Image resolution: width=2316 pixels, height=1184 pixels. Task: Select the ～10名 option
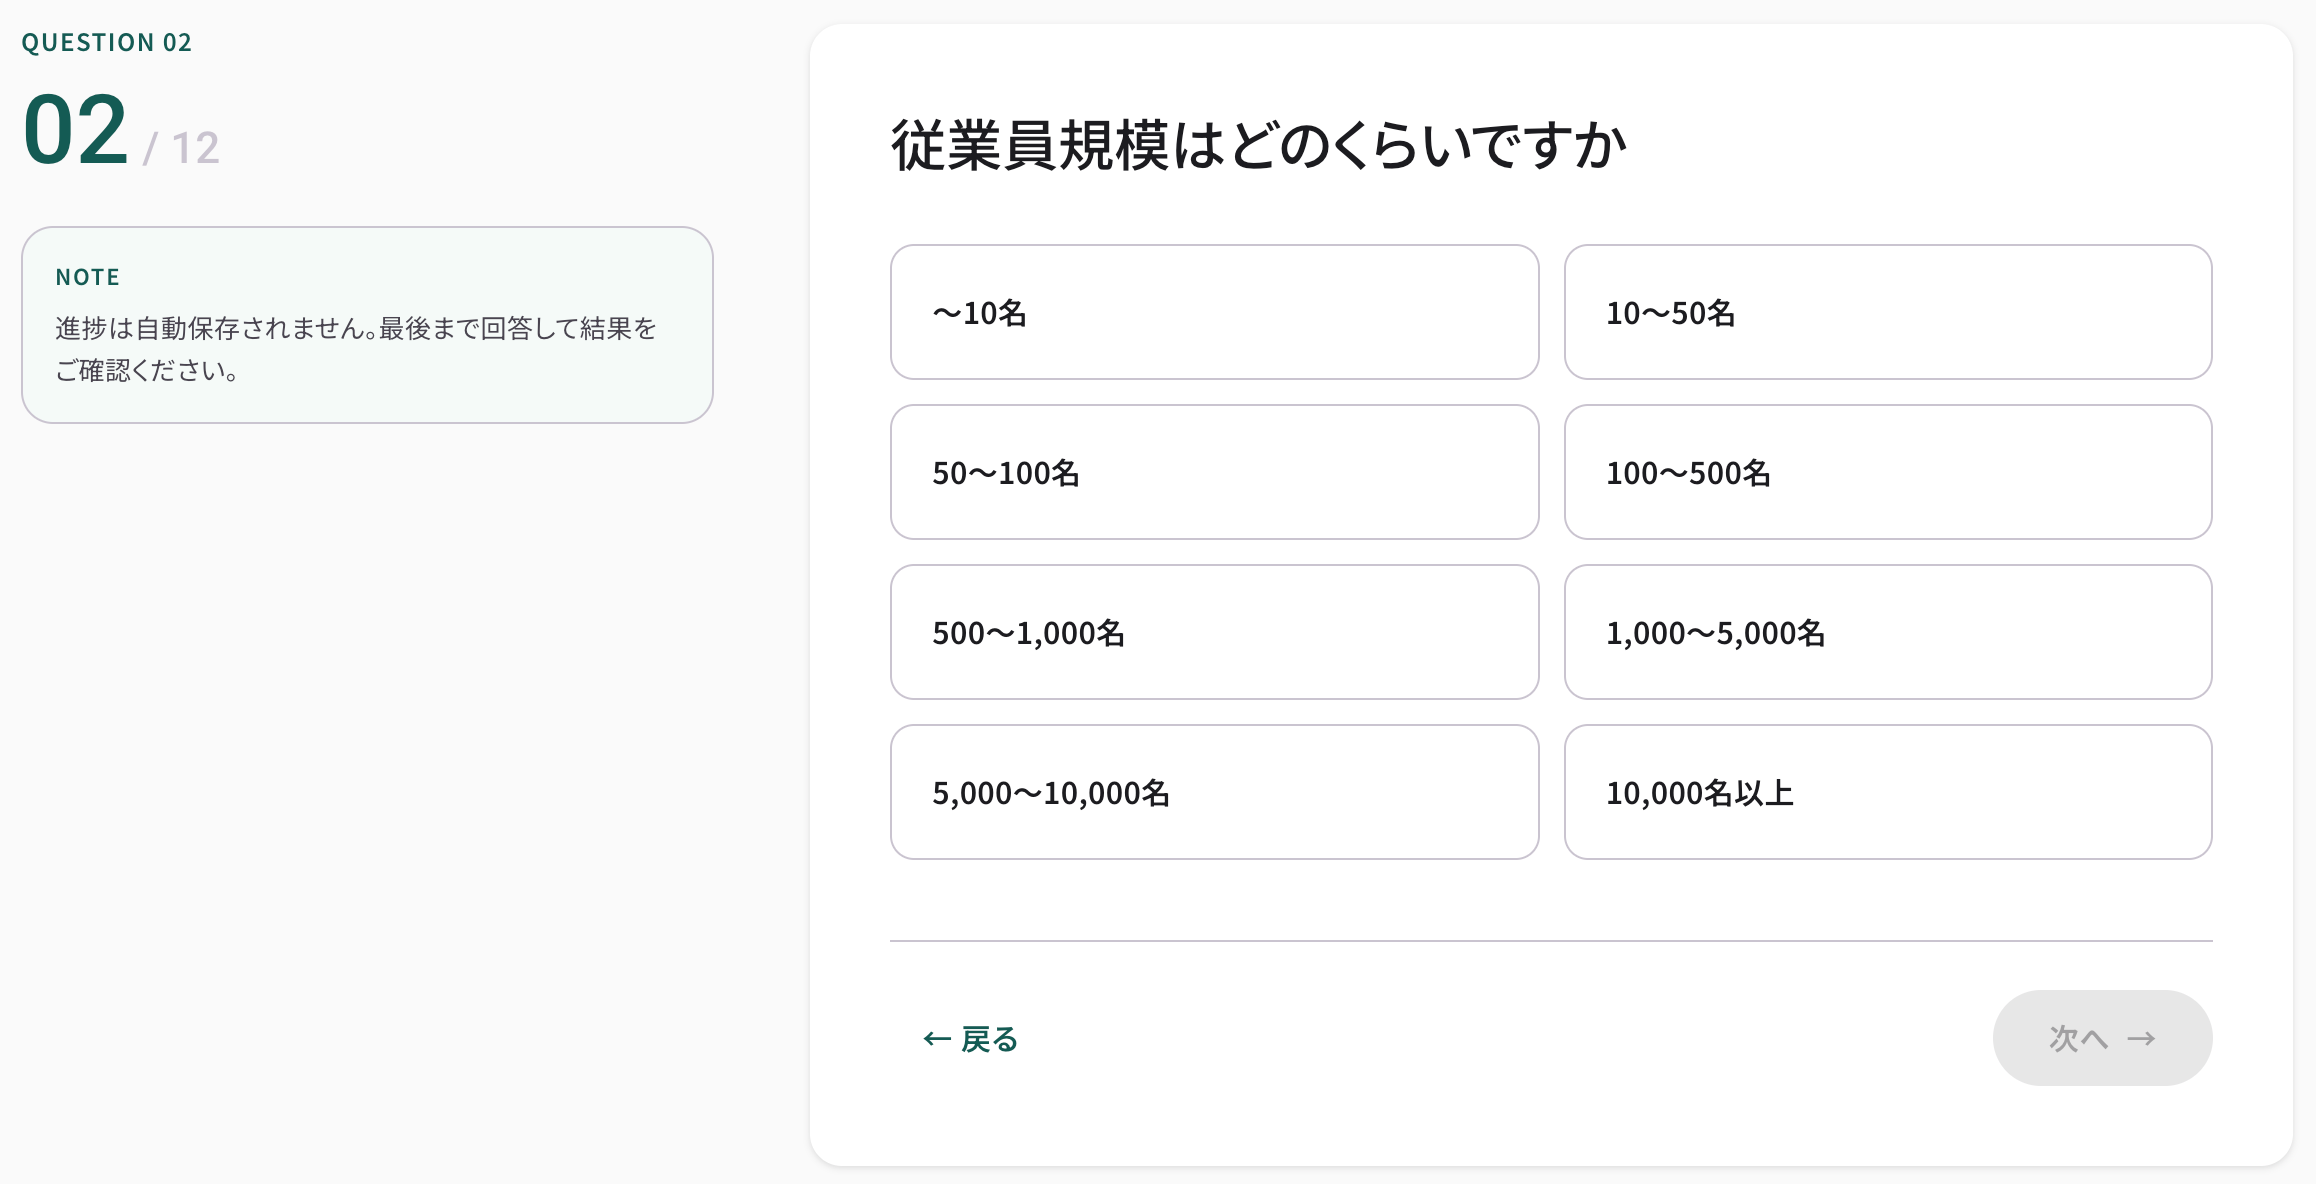[x=1214, y=312]
